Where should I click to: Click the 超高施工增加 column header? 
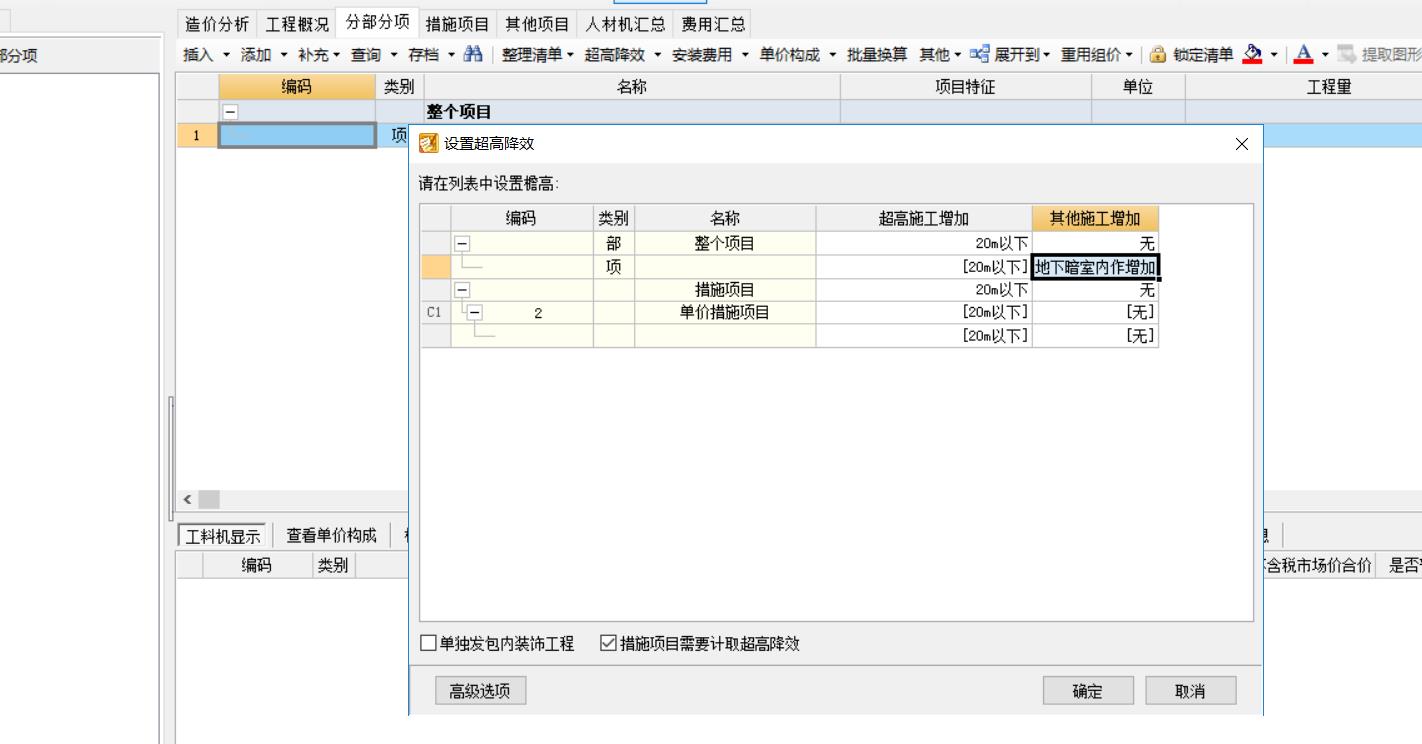(x=924, y=218)
